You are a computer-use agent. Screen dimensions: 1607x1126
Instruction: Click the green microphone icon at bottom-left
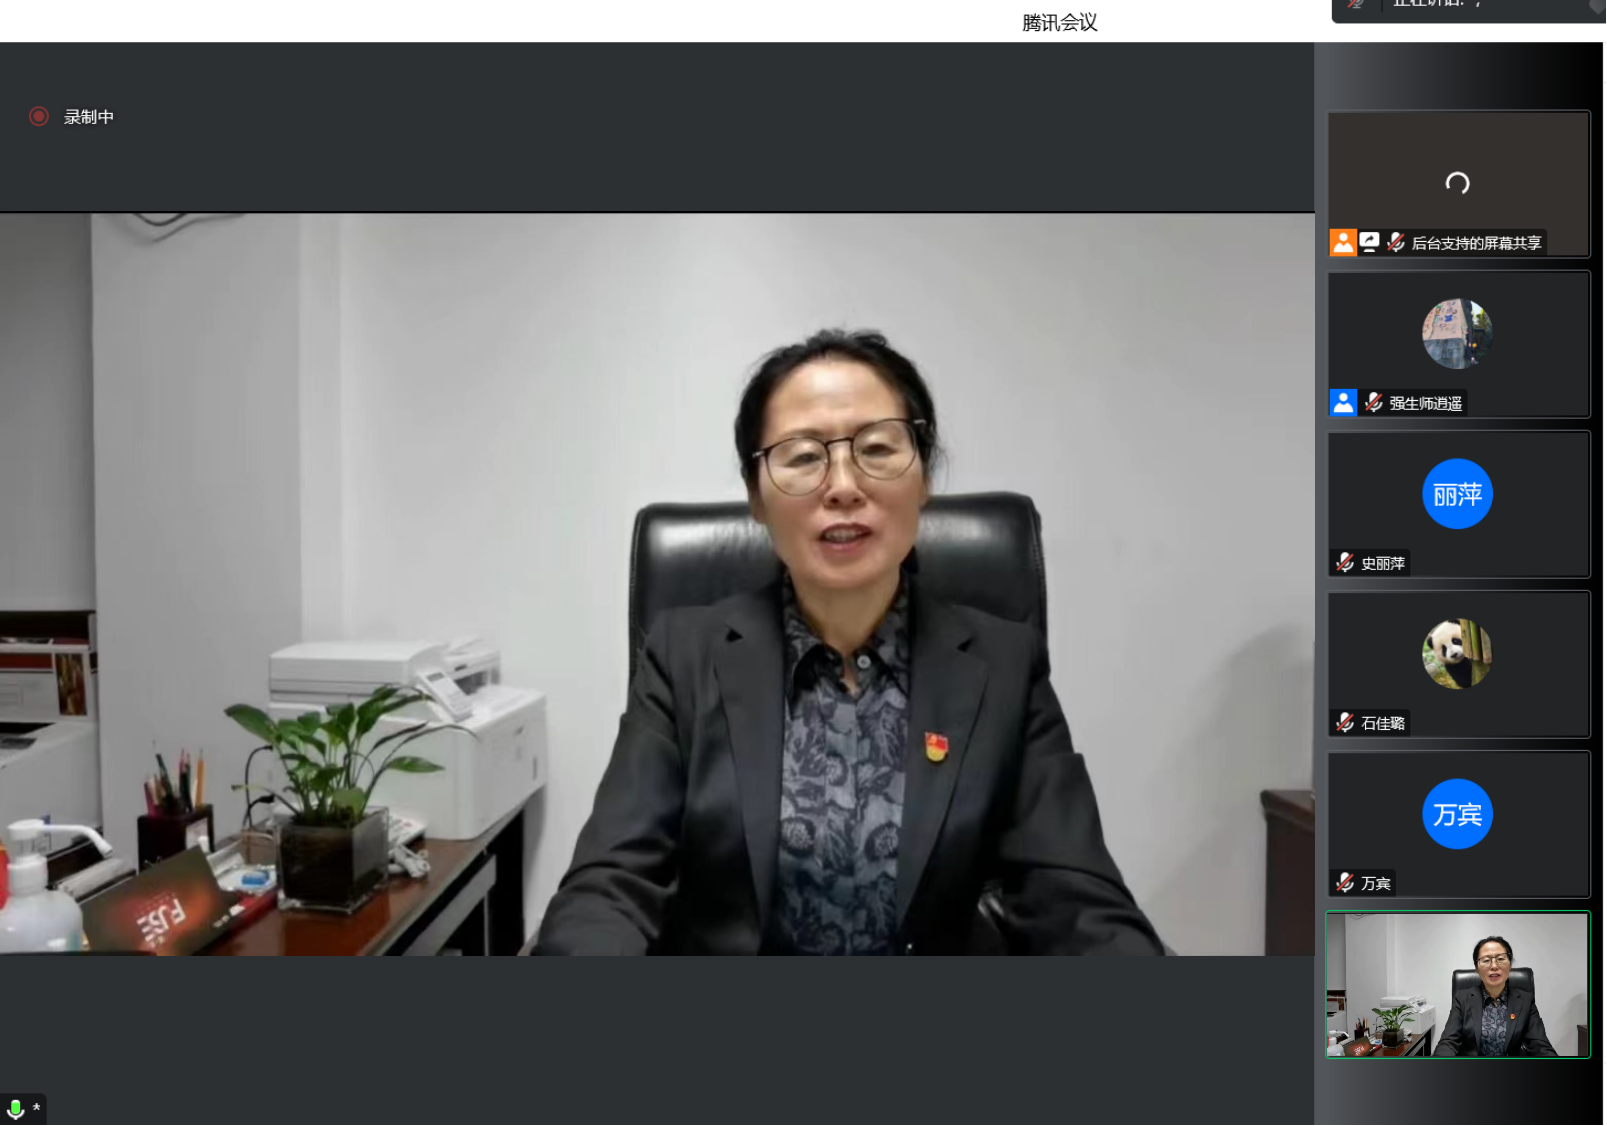click(15, 1109)
